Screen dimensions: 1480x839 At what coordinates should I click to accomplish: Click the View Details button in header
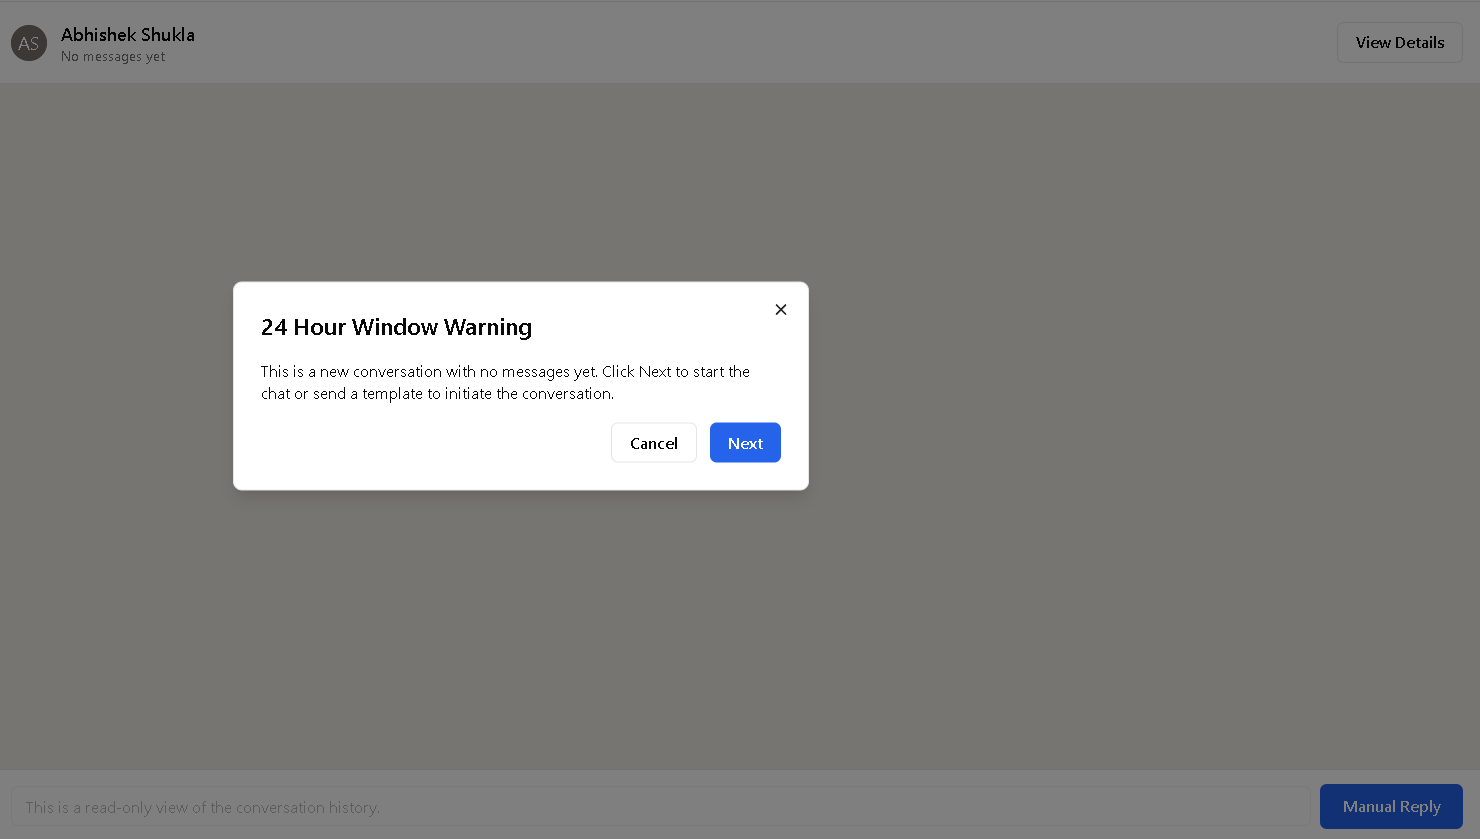pyautogui.click(x=1400, y=42)
